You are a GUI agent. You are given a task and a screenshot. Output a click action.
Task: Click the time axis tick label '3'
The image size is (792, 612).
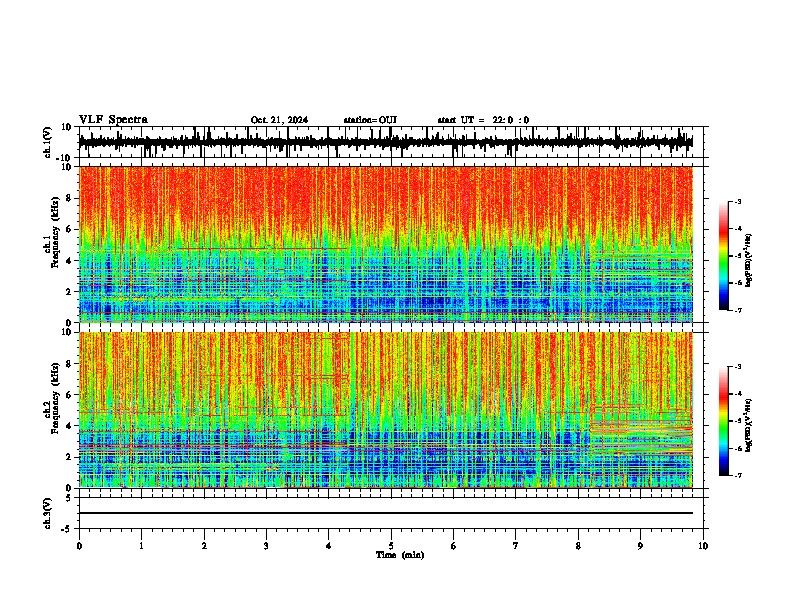(x=266, y=546)
